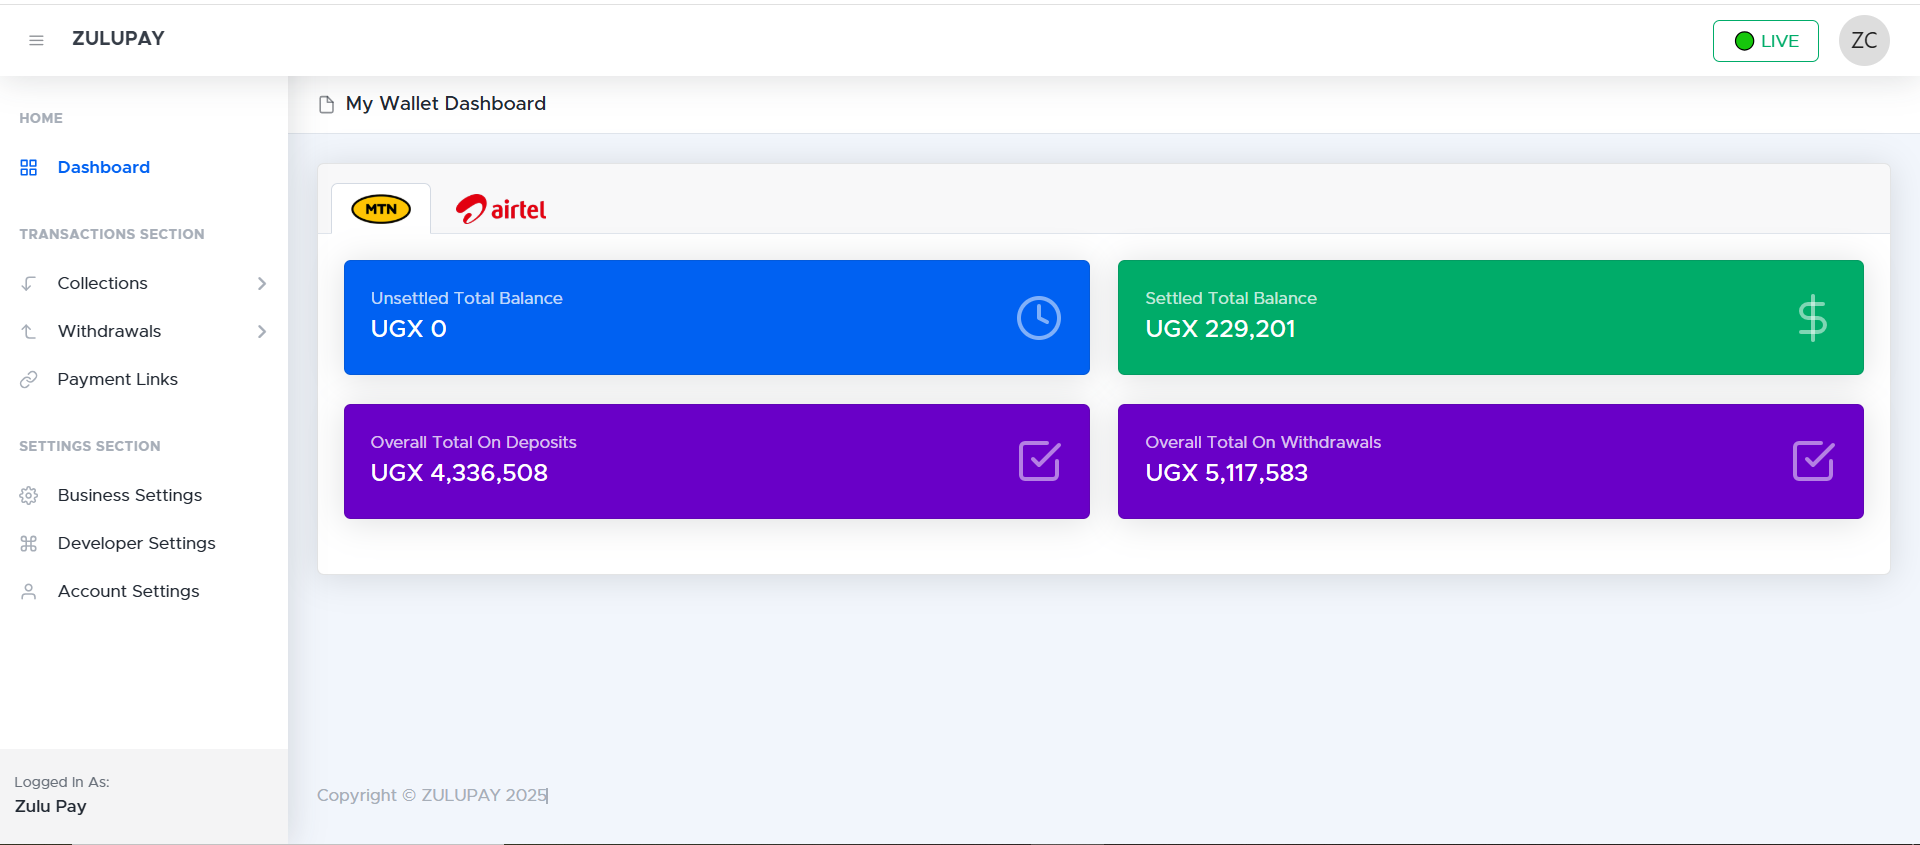
Task: Click the Withdrawals arrow icon
Action: pos(29,331)
